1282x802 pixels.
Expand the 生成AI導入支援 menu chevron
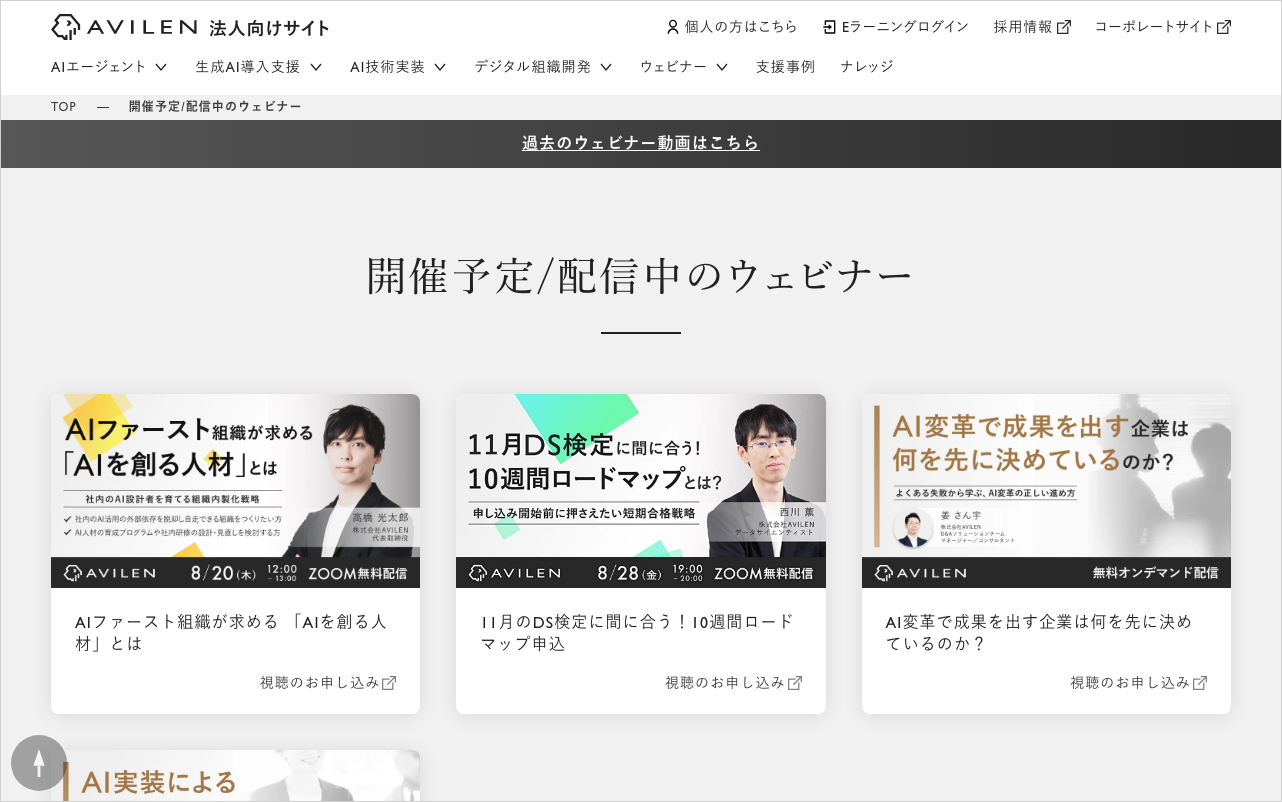coord(316,67)
